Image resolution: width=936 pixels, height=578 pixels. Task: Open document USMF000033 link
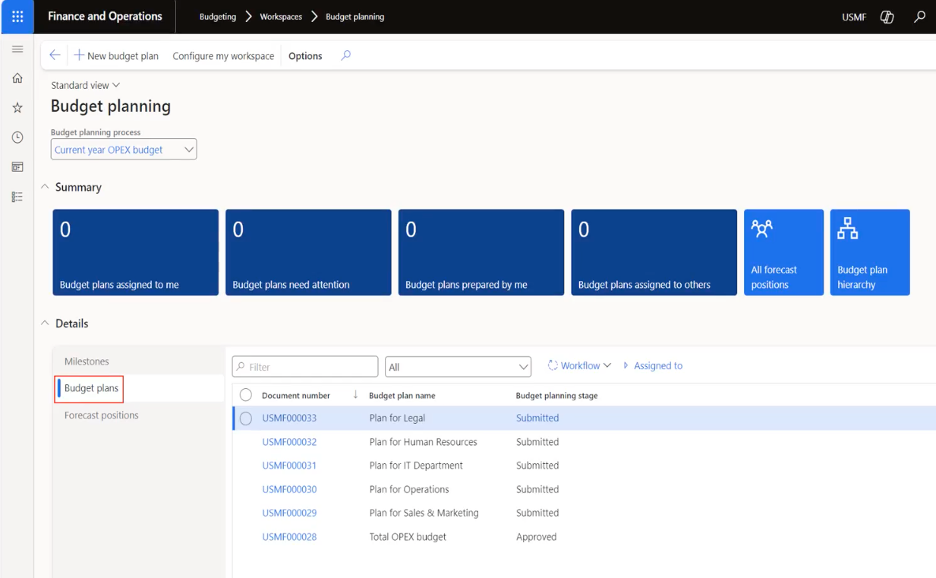click(290, 418)
